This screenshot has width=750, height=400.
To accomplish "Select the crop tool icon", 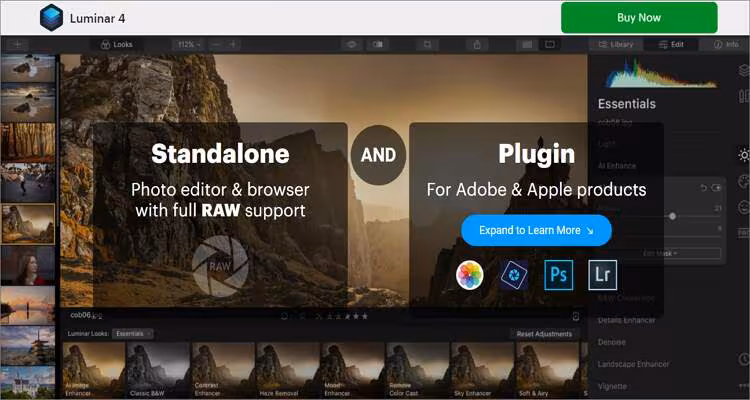I will (x=427, y=44).
